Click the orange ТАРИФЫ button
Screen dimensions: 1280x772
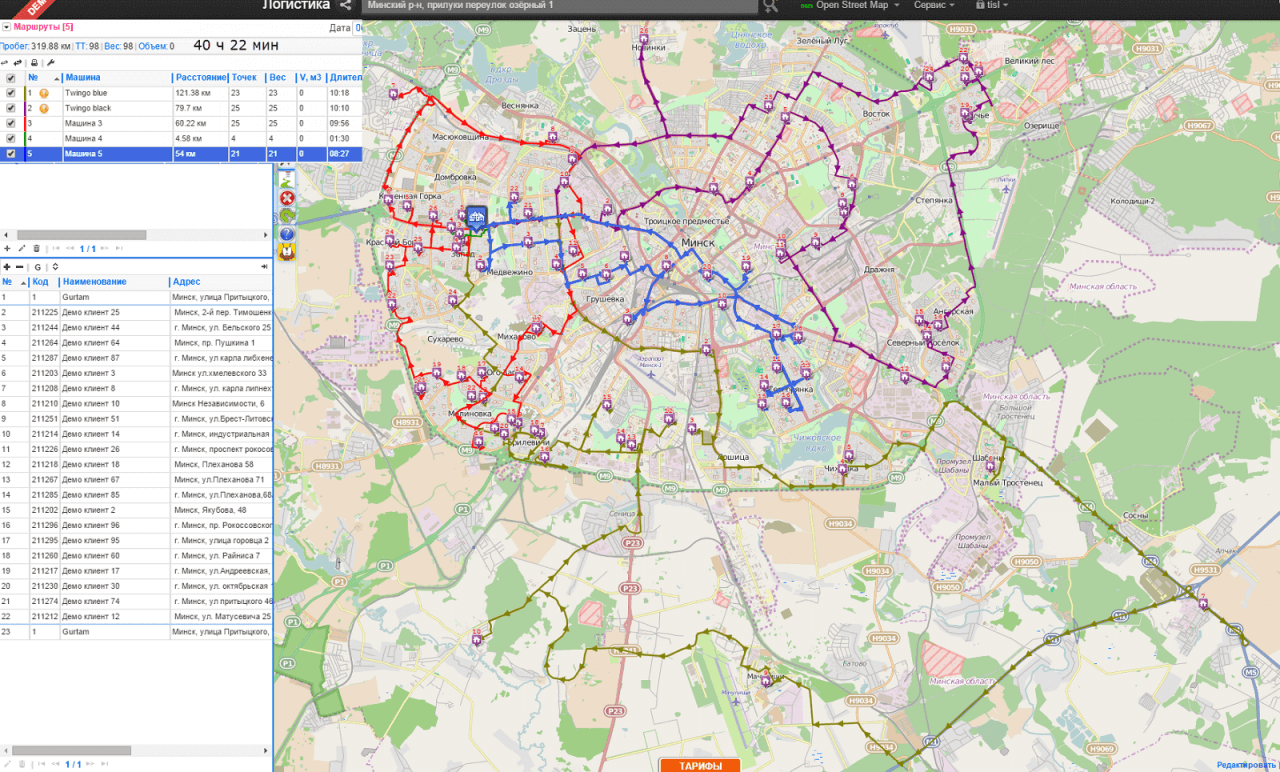(x=700, y=765)
